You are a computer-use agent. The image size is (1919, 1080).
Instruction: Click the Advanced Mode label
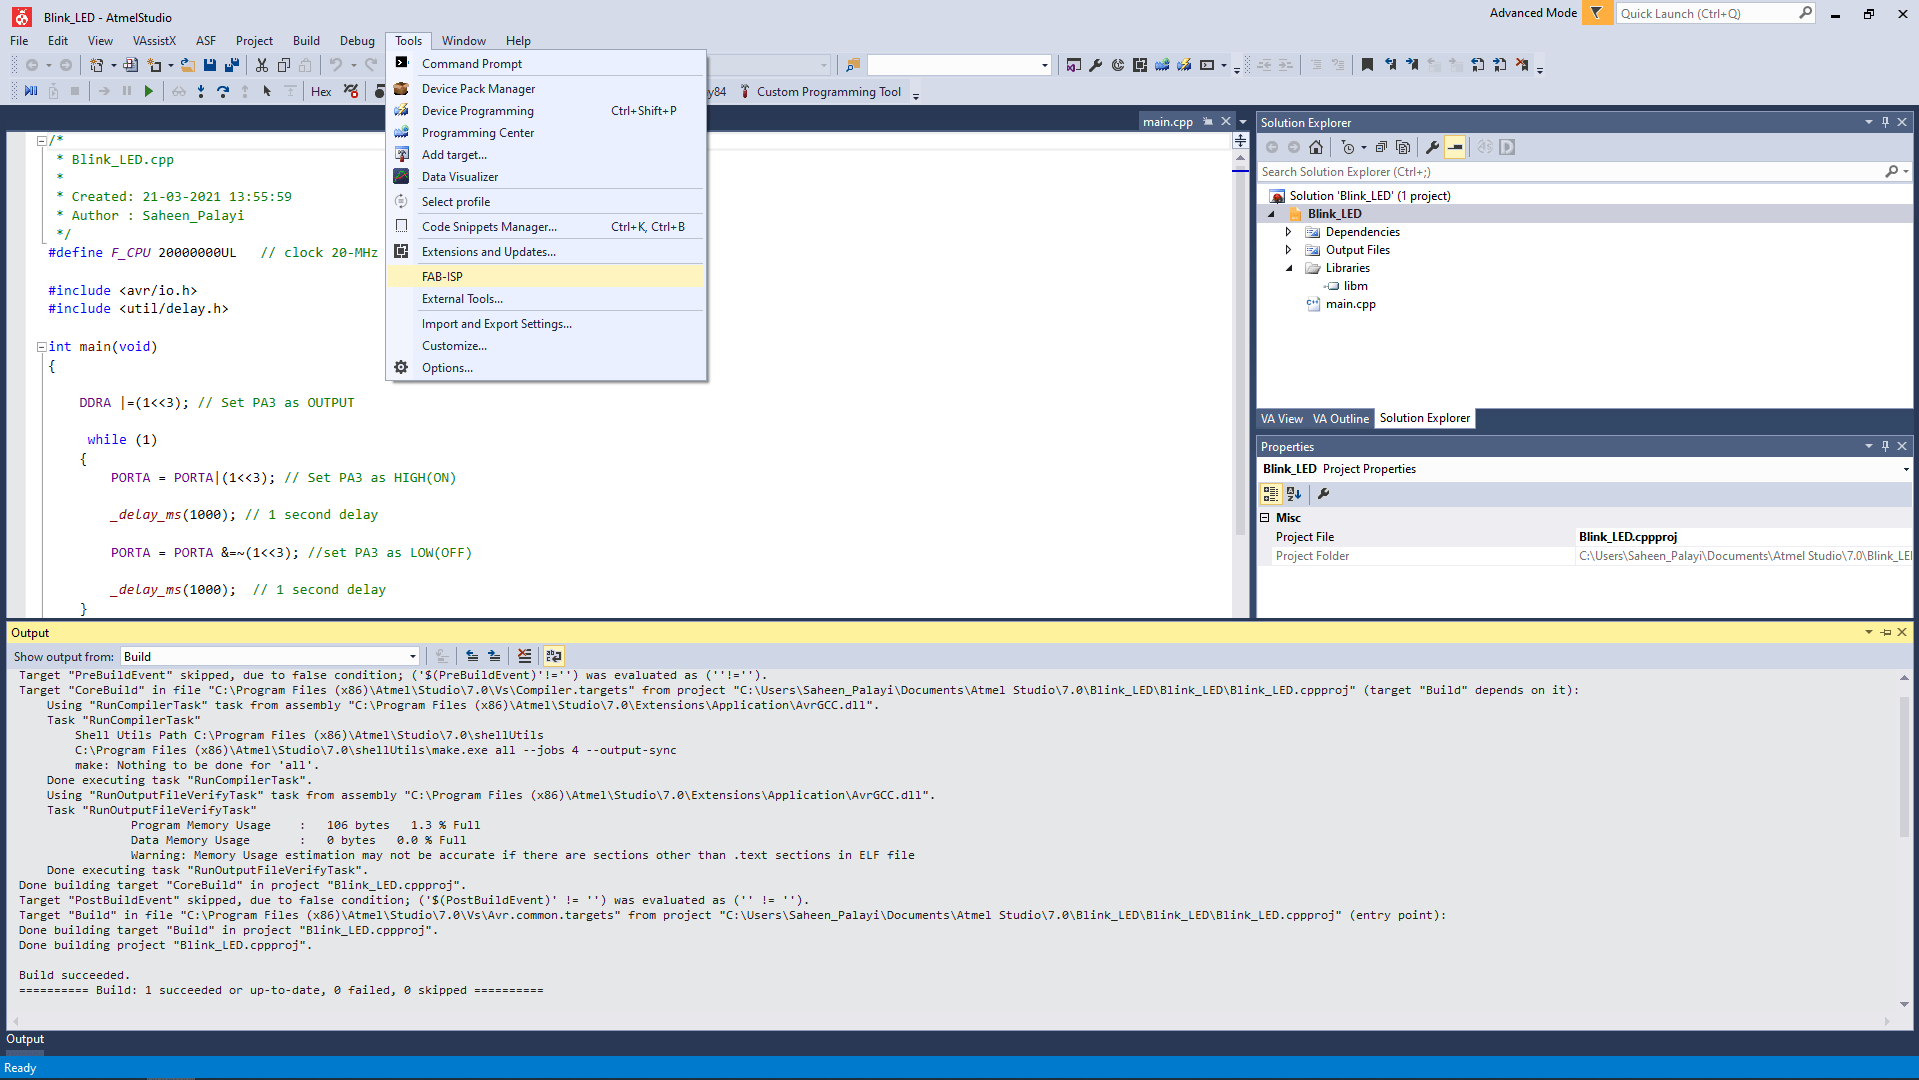tap(1532, 13)
